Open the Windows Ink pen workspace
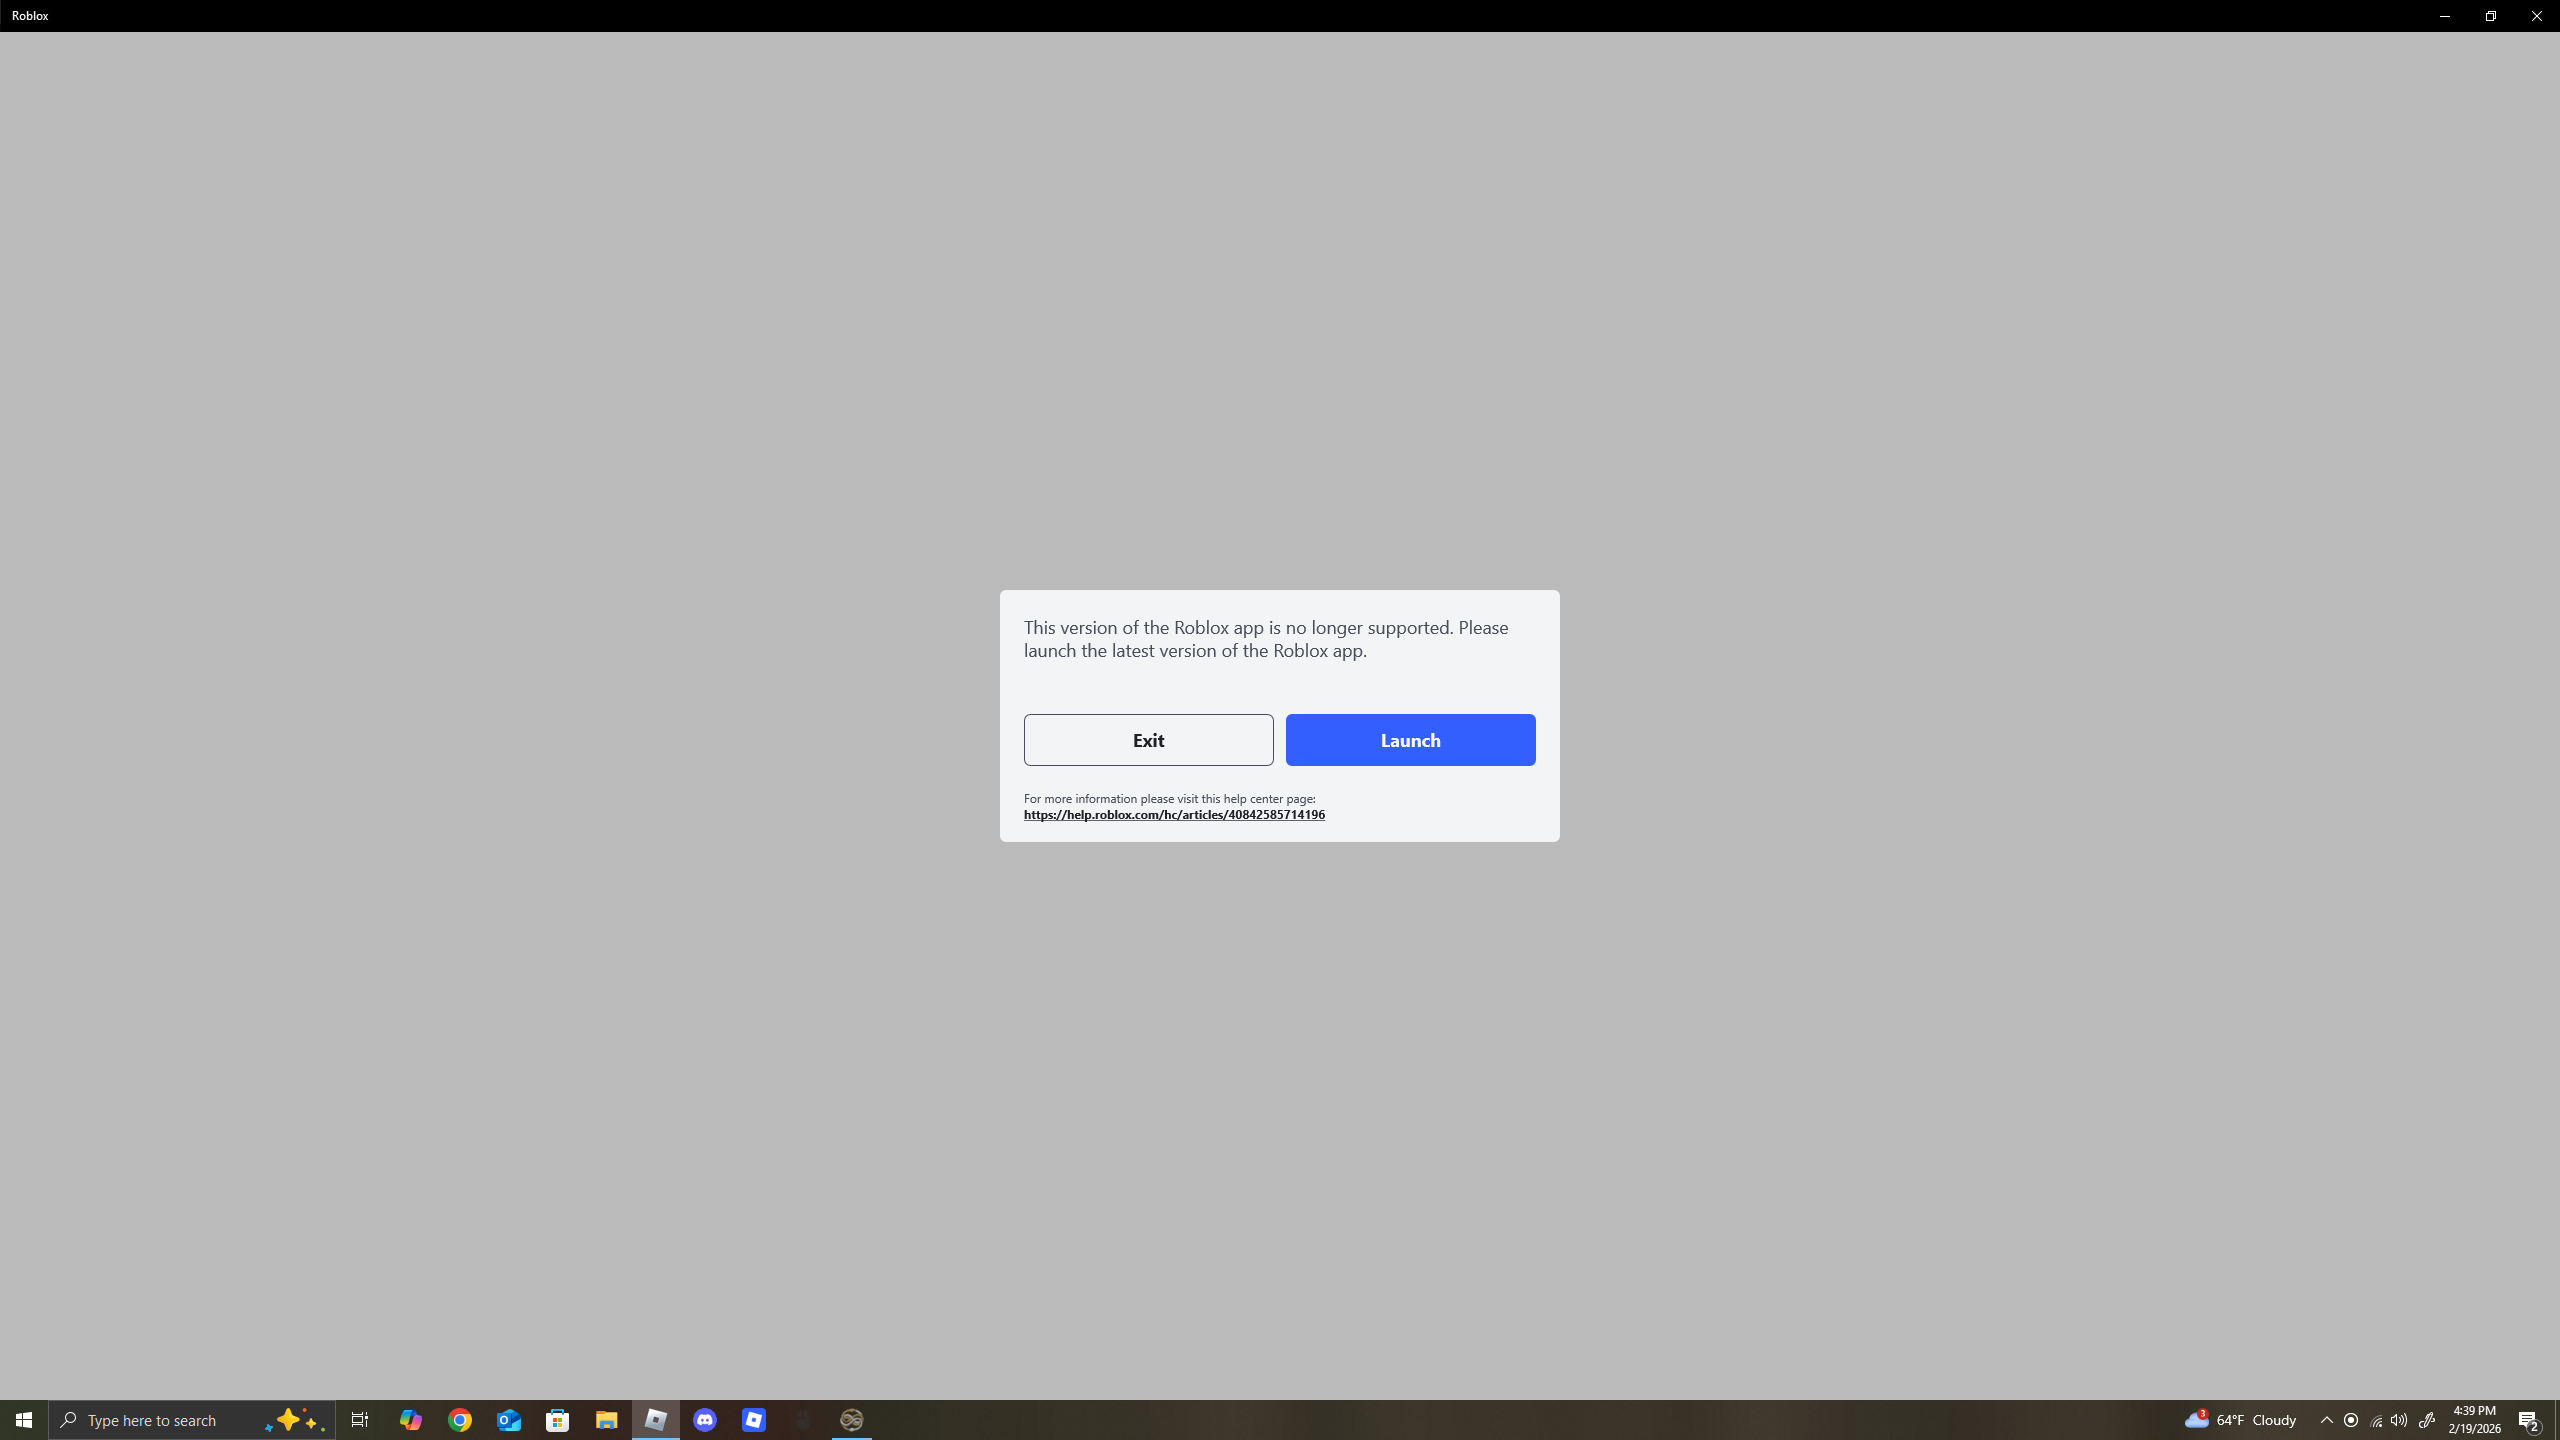 [2426, 1419]
